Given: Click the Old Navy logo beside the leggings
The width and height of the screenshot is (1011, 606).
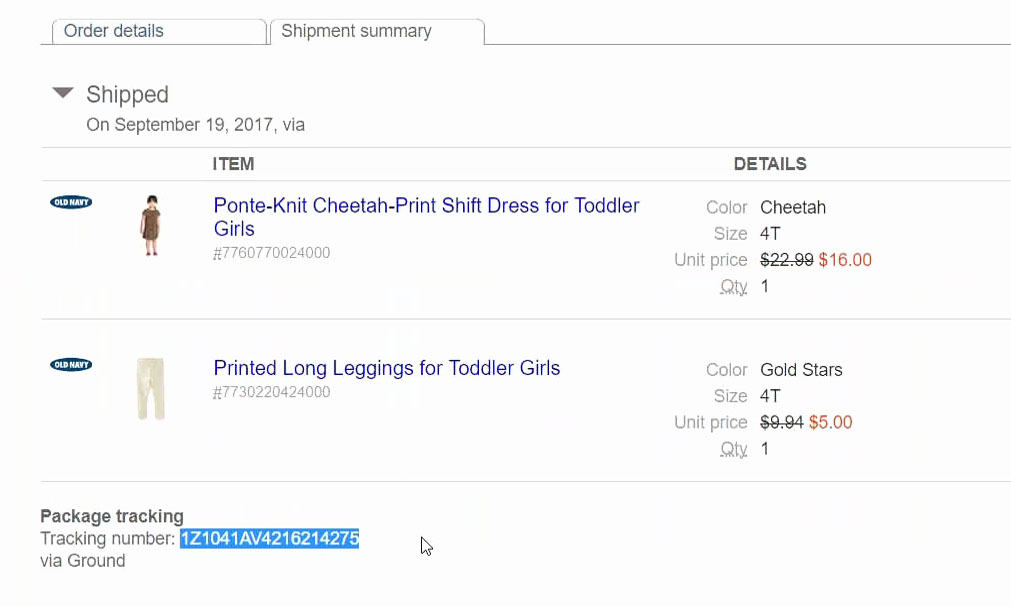Looking at the screenshot, I should click(71, 364).
